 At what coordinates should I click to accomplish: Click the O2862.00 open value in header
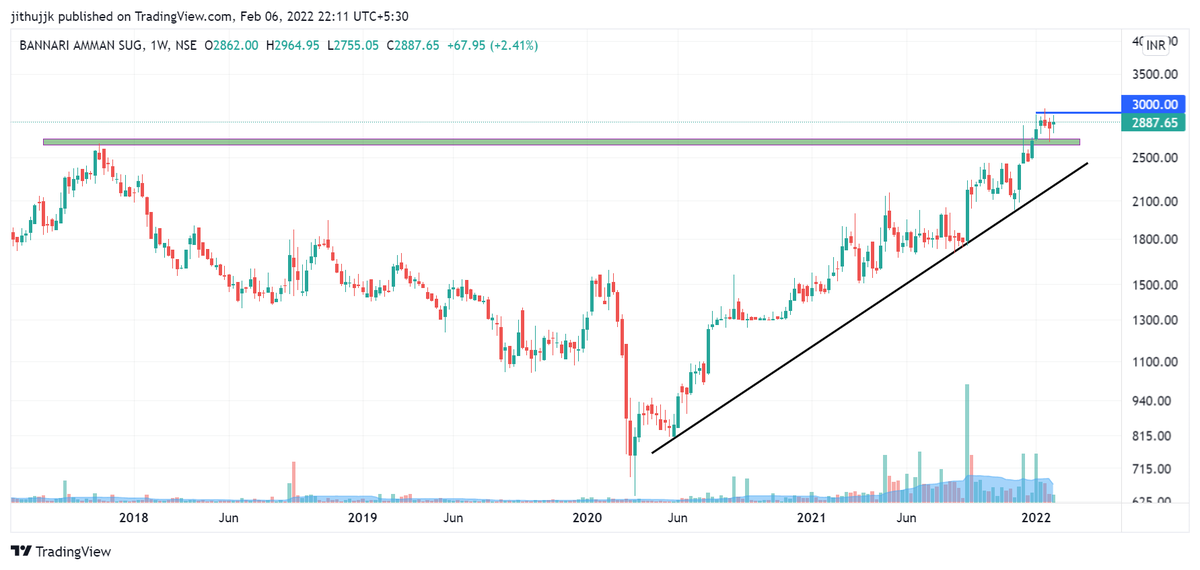click(x=232, y=45)
